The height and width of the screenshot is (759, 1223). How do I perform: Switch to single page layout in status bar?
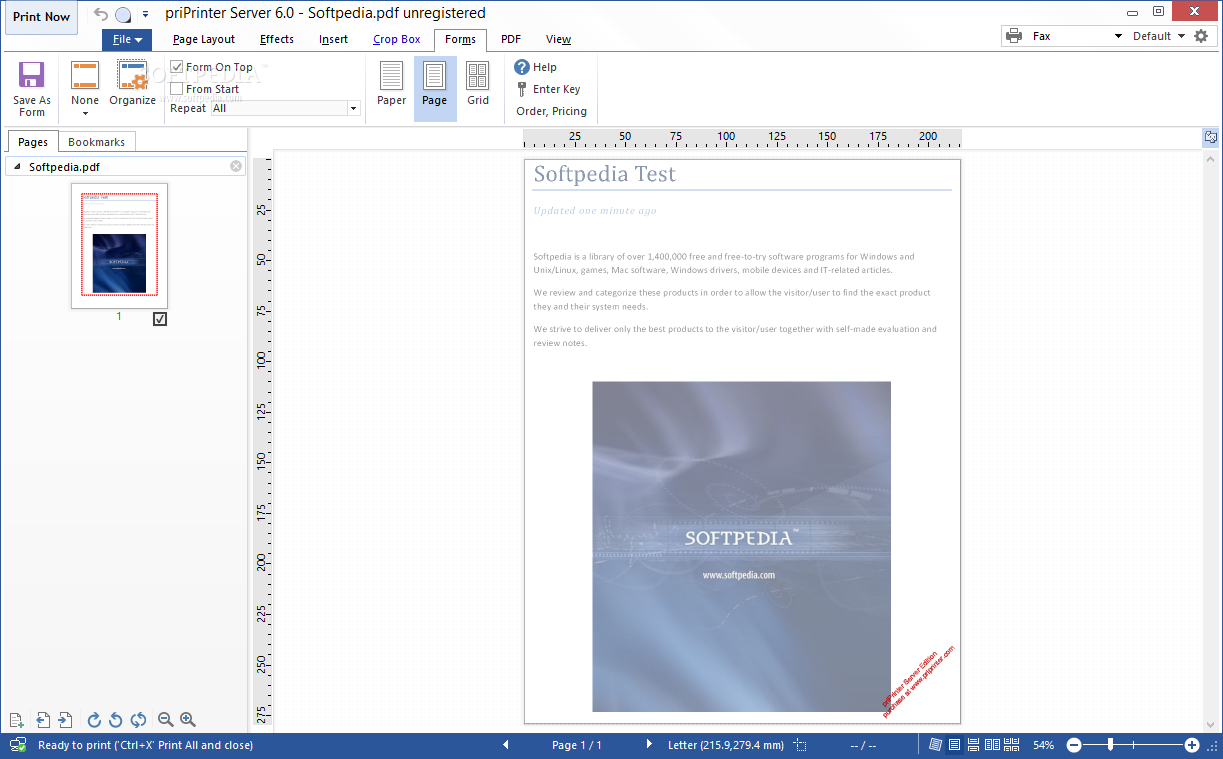click(x=955, y=745)
